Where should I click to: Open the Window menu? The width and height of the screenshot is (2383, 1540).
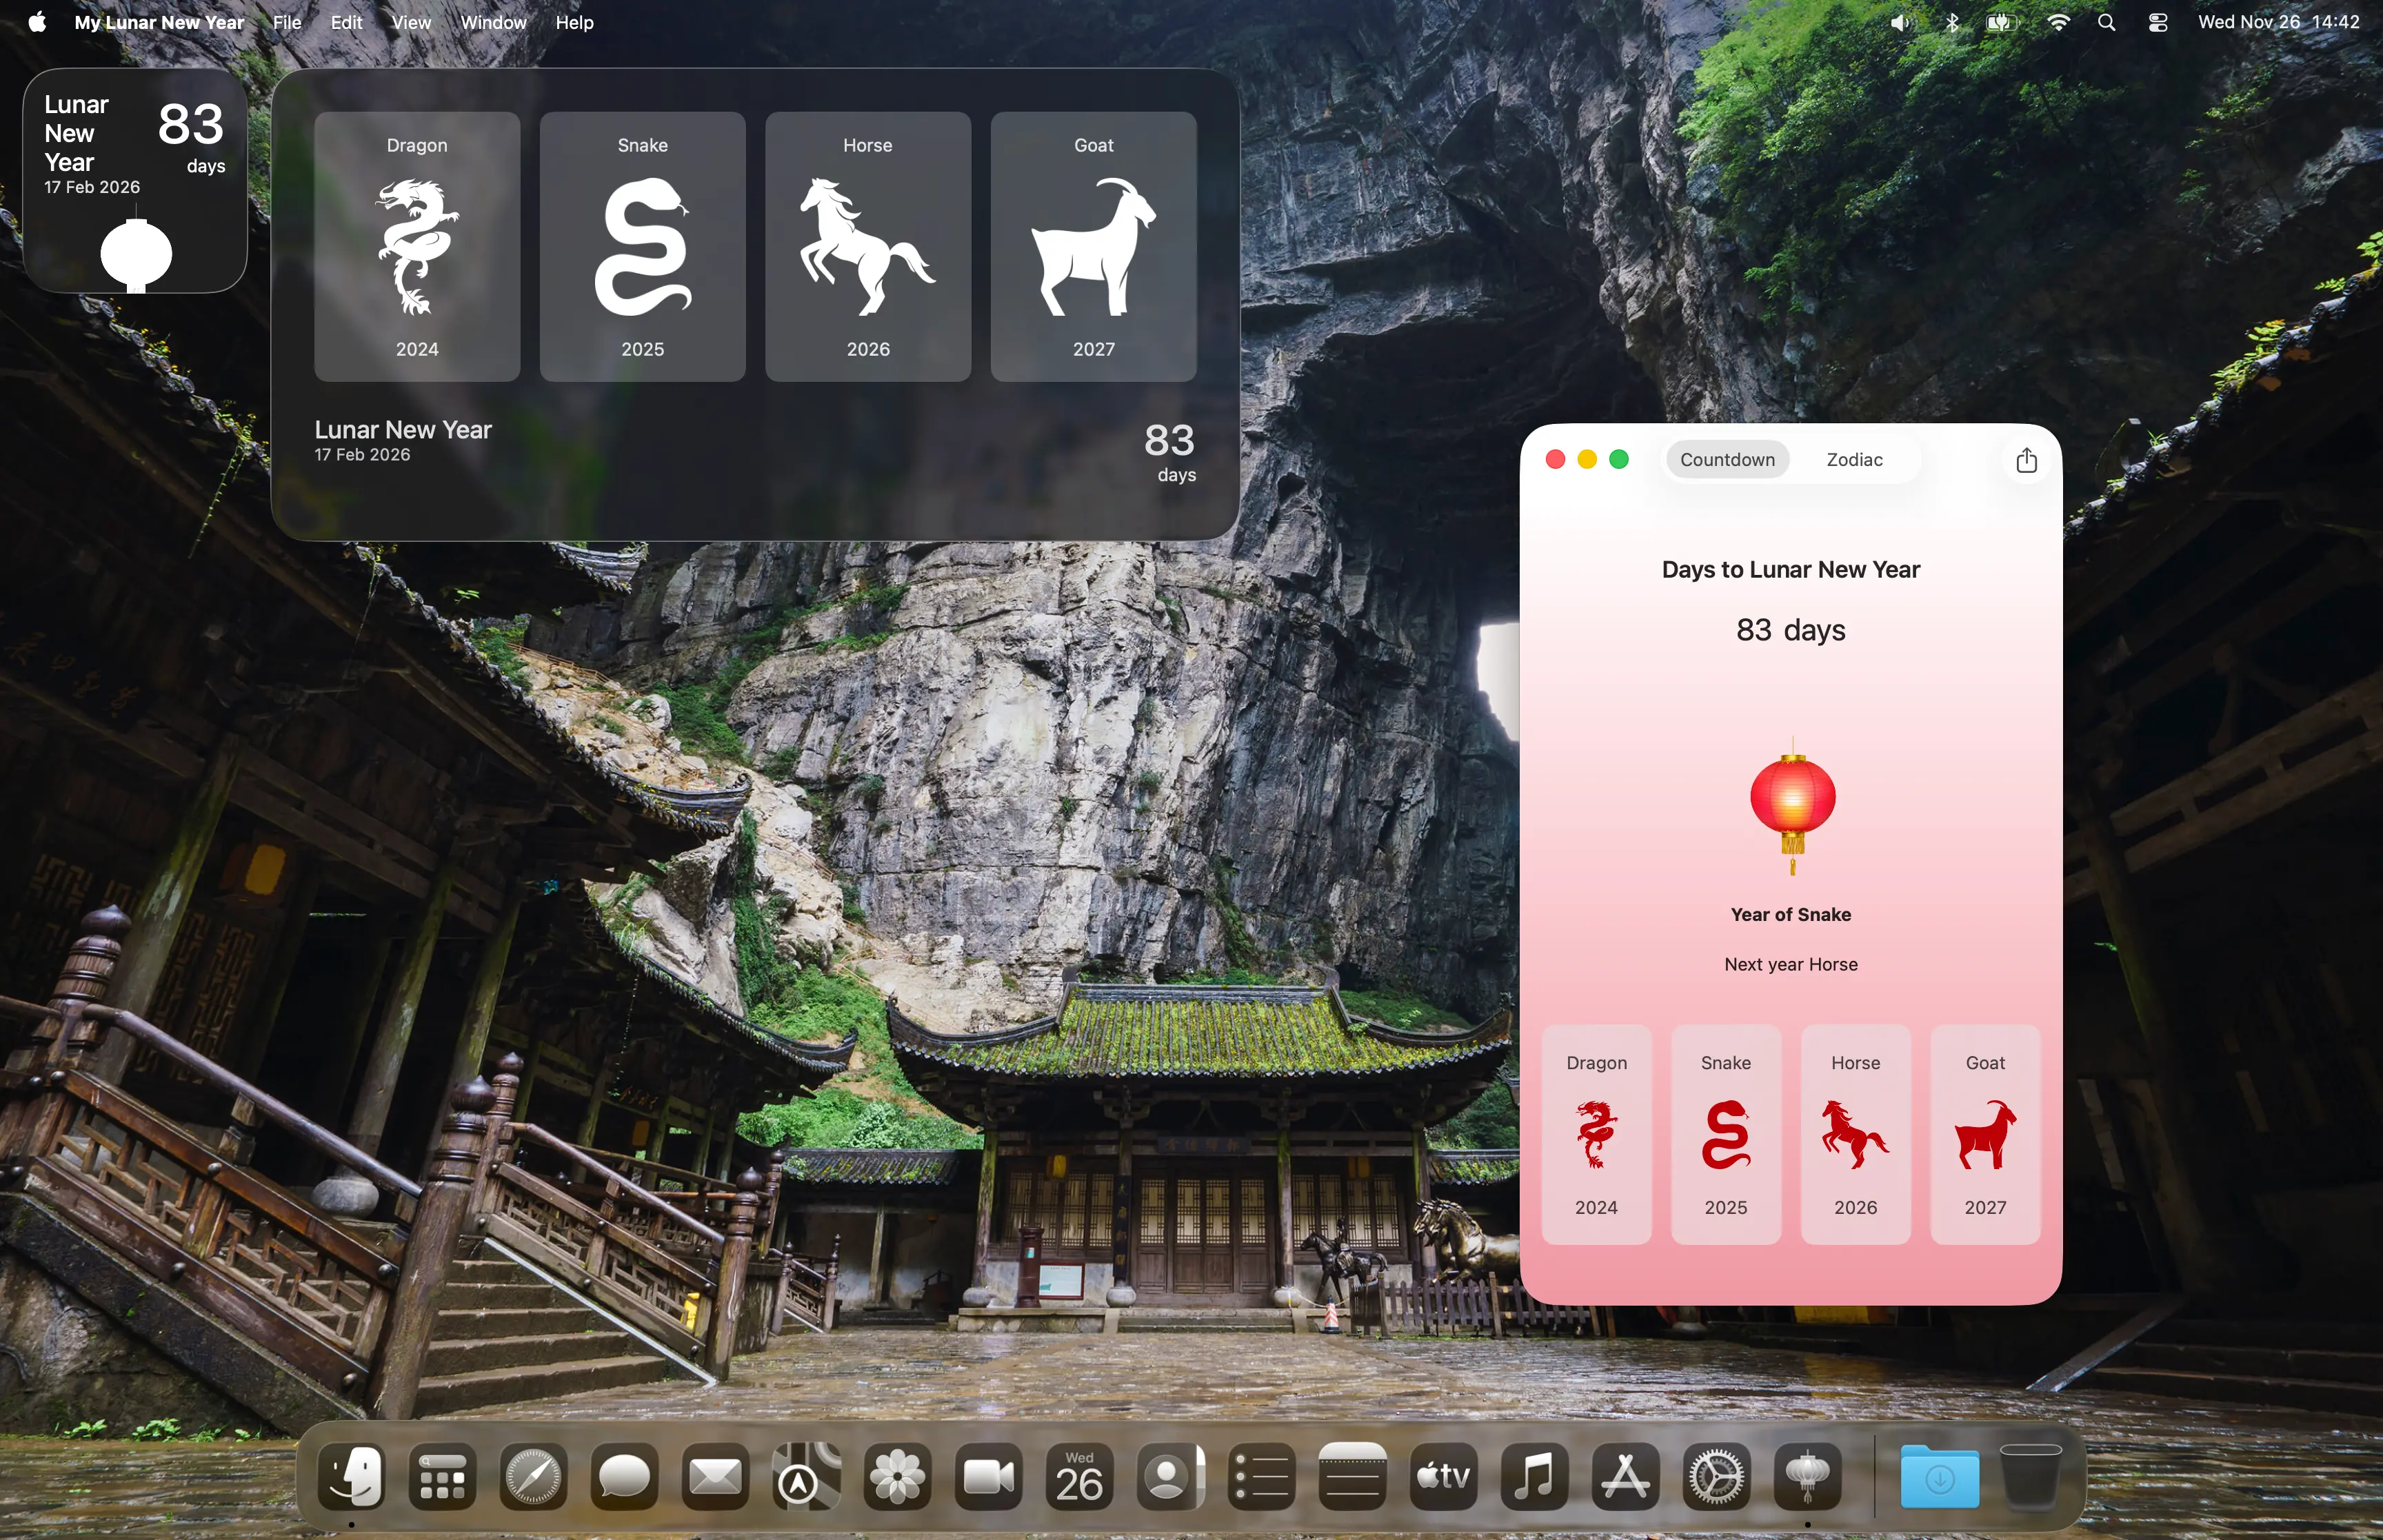[493, 22]
